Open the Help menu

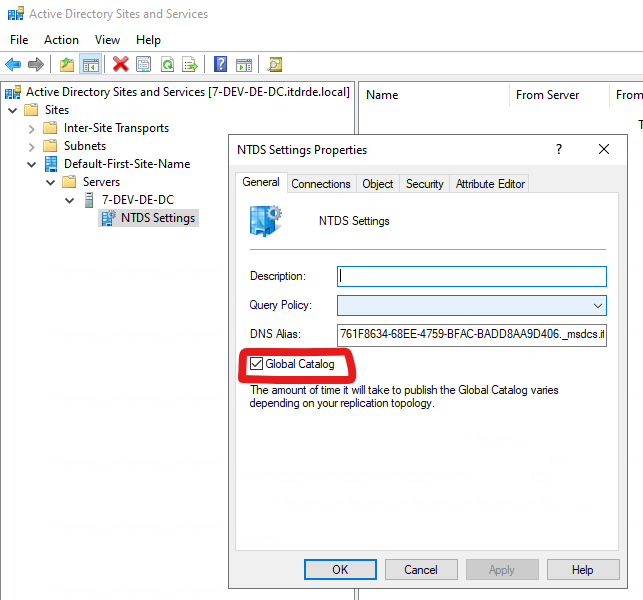click(148, 40)
